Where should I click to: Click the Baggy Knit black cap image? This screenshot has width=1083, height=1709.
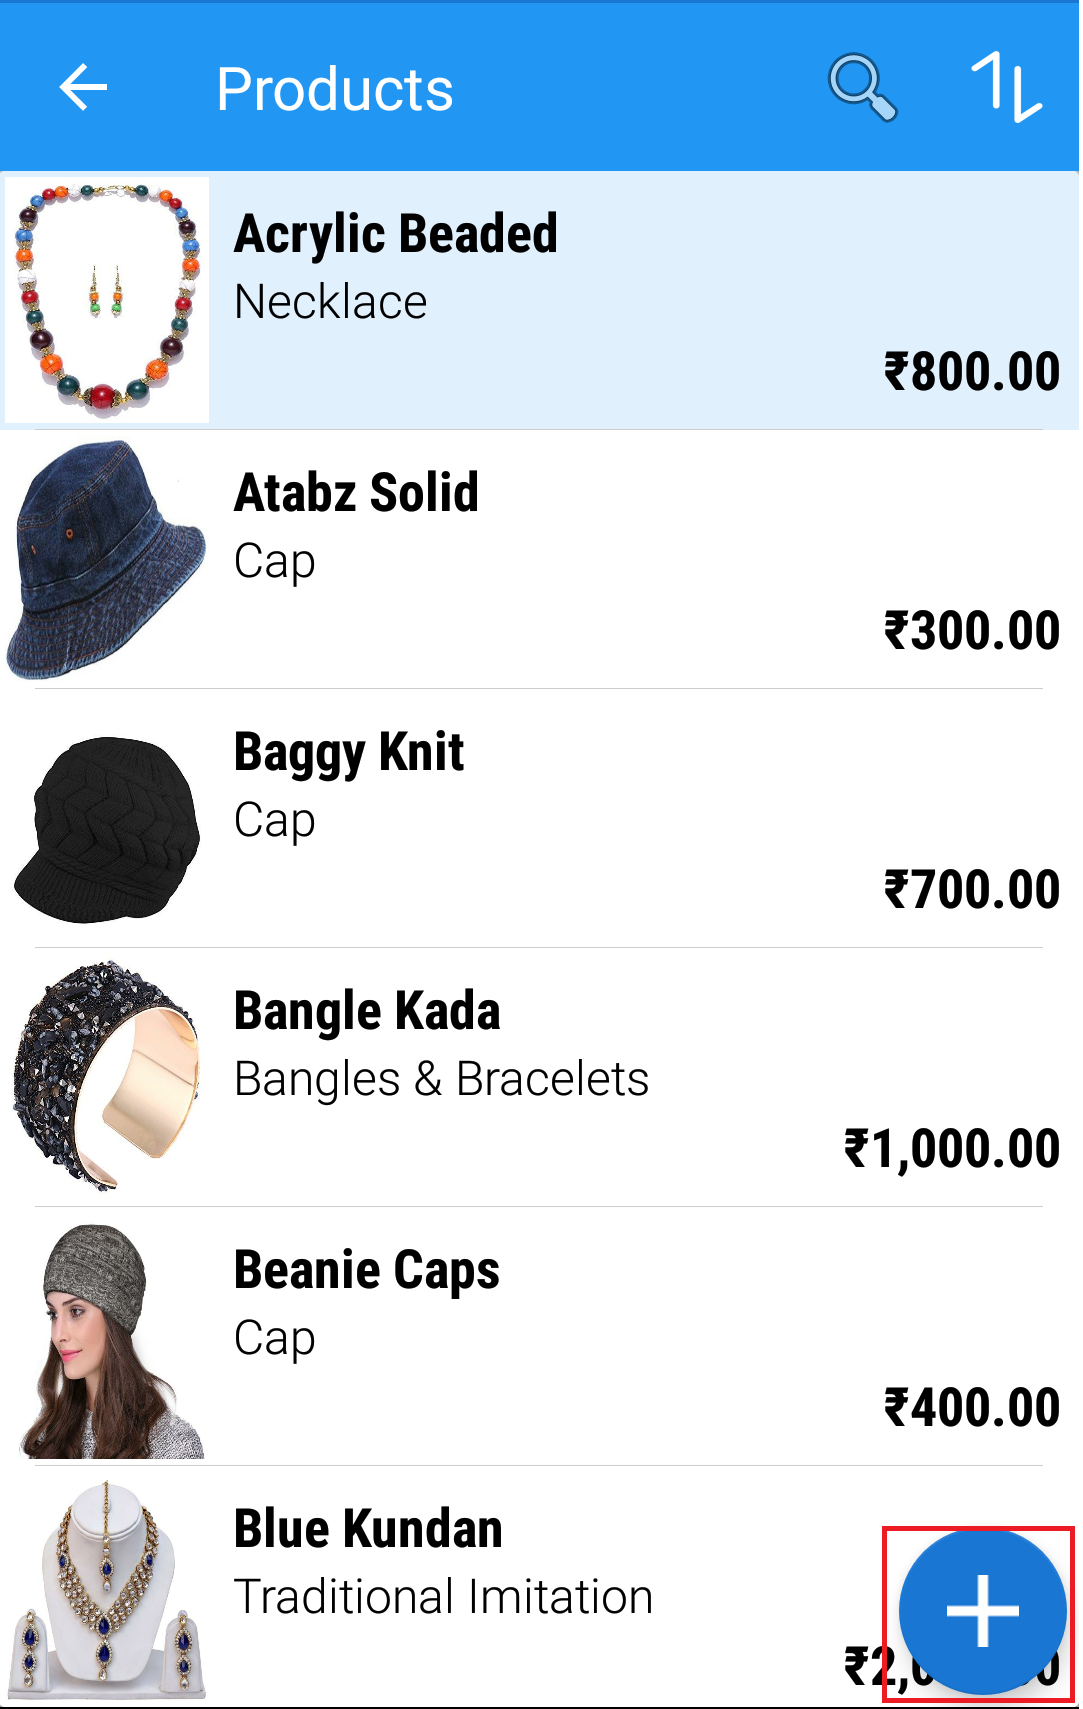(x=107, y=829)
